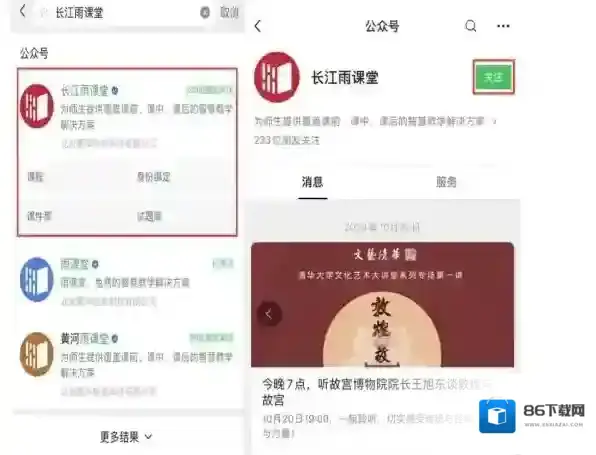The image size is (596, 455).
Task: Open the 身份绑定 shortcut
Action: [154, 177]
